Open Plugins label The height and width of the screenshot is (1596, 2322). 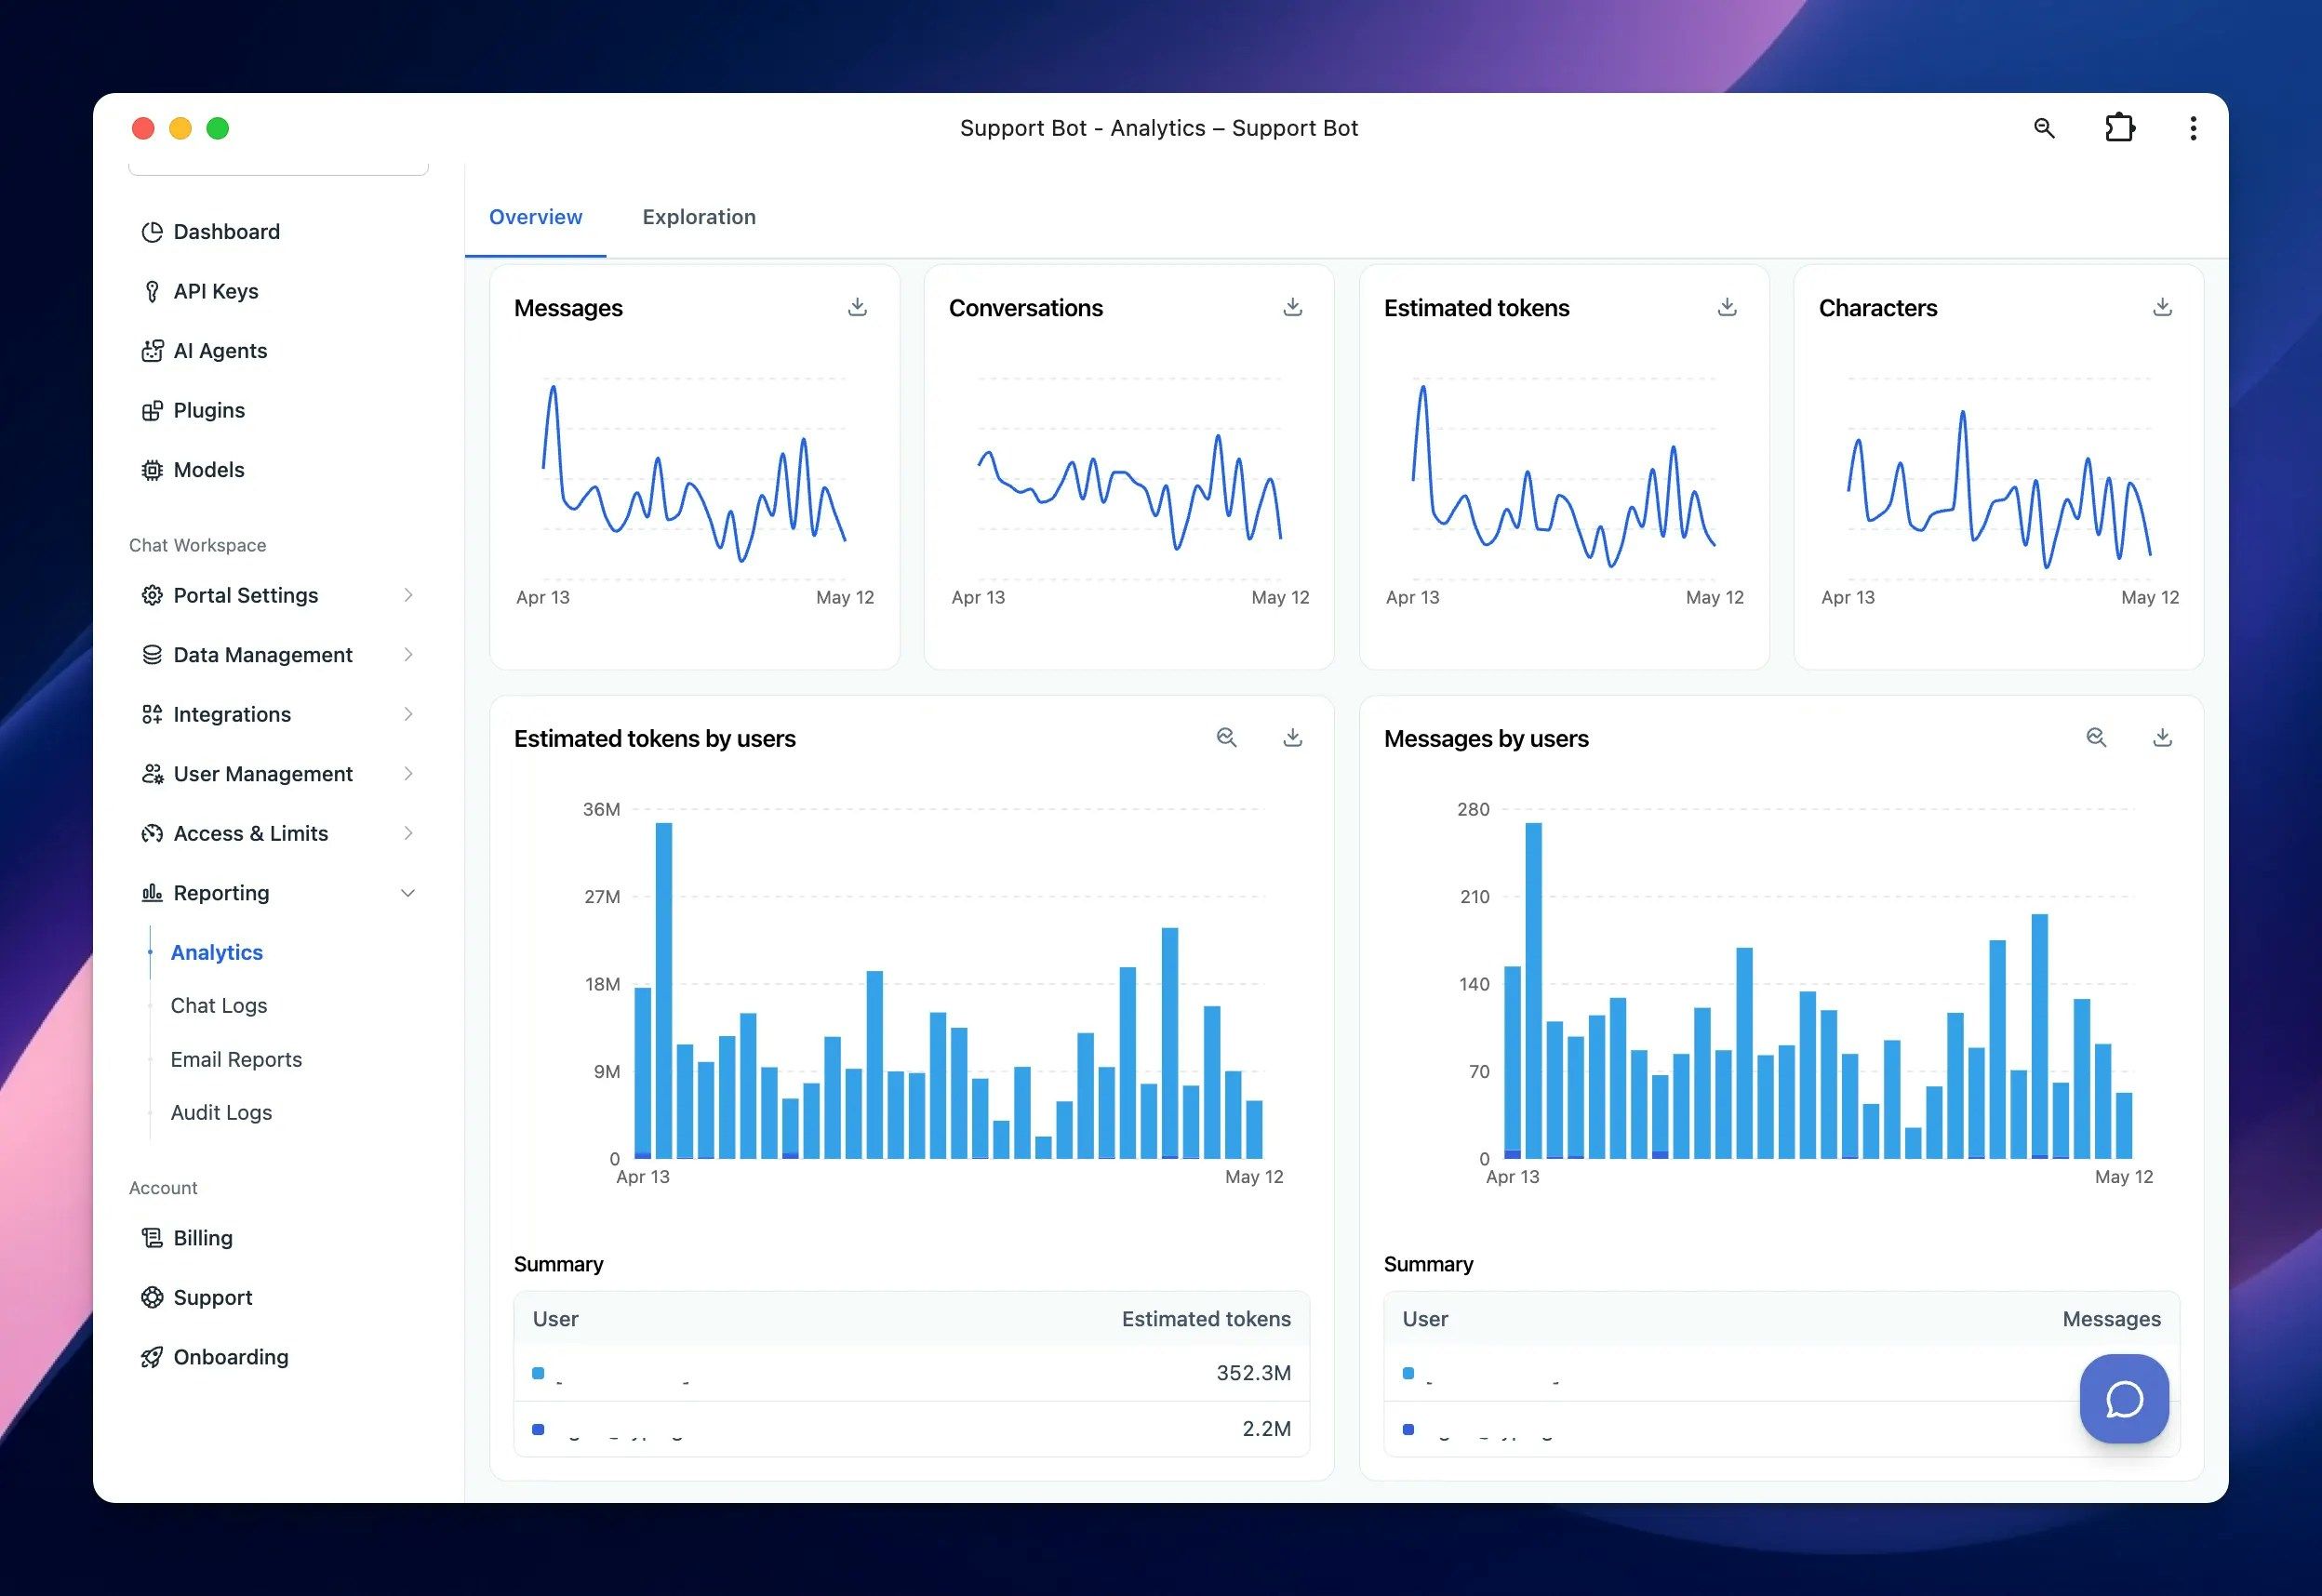(x=209, y=410)
